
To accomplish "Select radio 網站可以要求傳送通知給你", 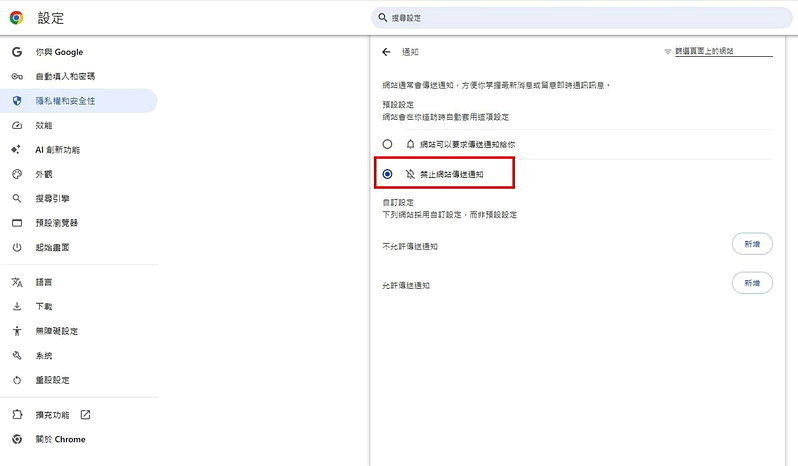I will click(387, 144).
